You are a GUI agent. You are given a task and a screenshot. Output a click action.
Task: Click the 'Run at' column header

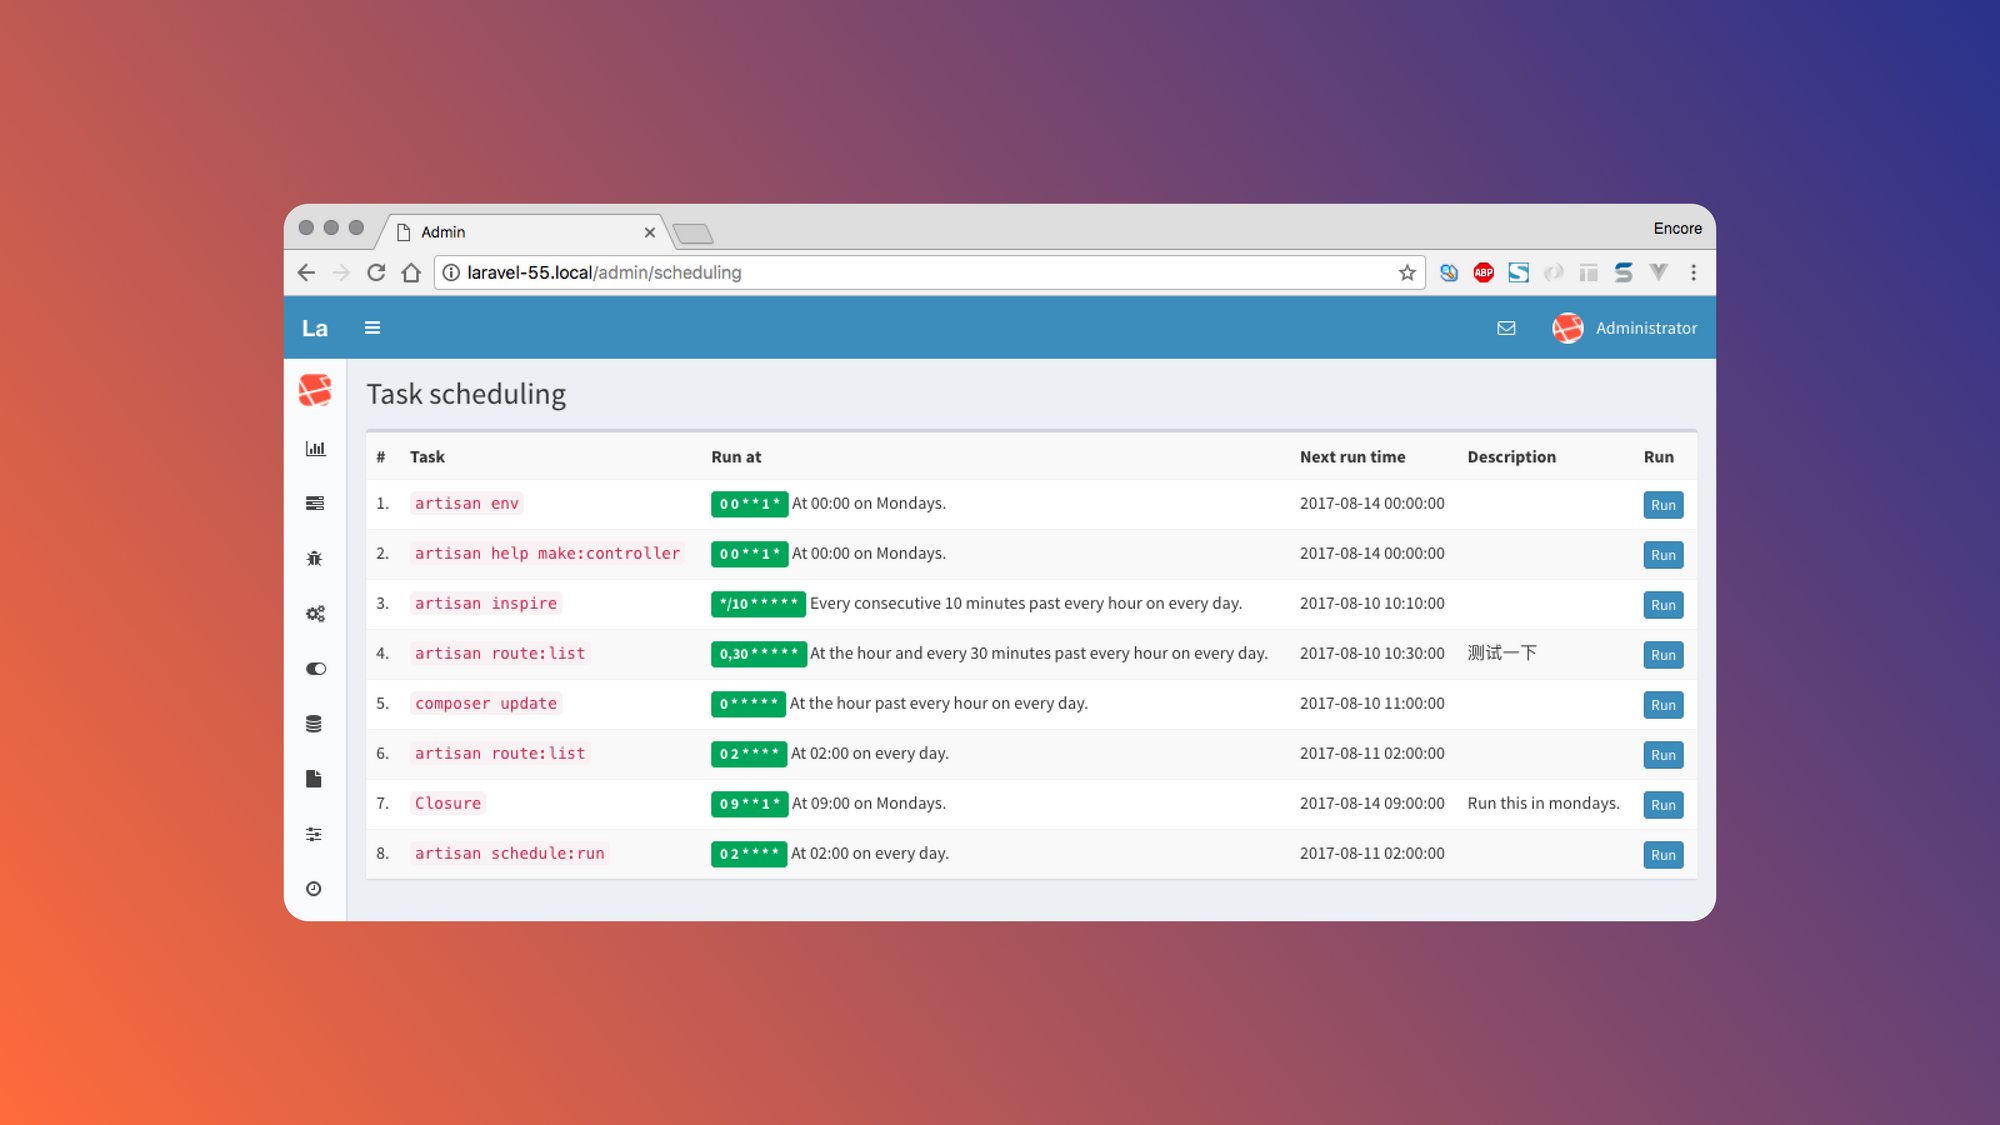[736, 457]
